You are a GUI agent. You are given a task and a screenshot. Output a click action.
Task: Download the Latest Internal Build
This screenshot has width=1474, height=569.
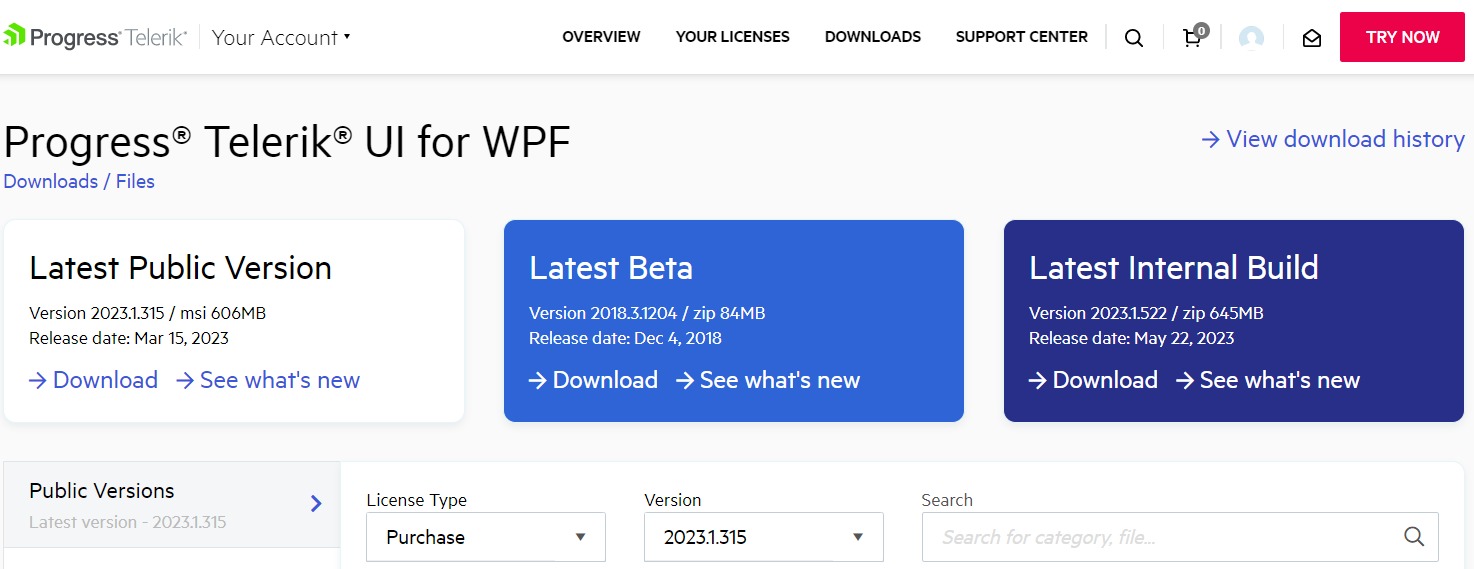[1094, 380]
